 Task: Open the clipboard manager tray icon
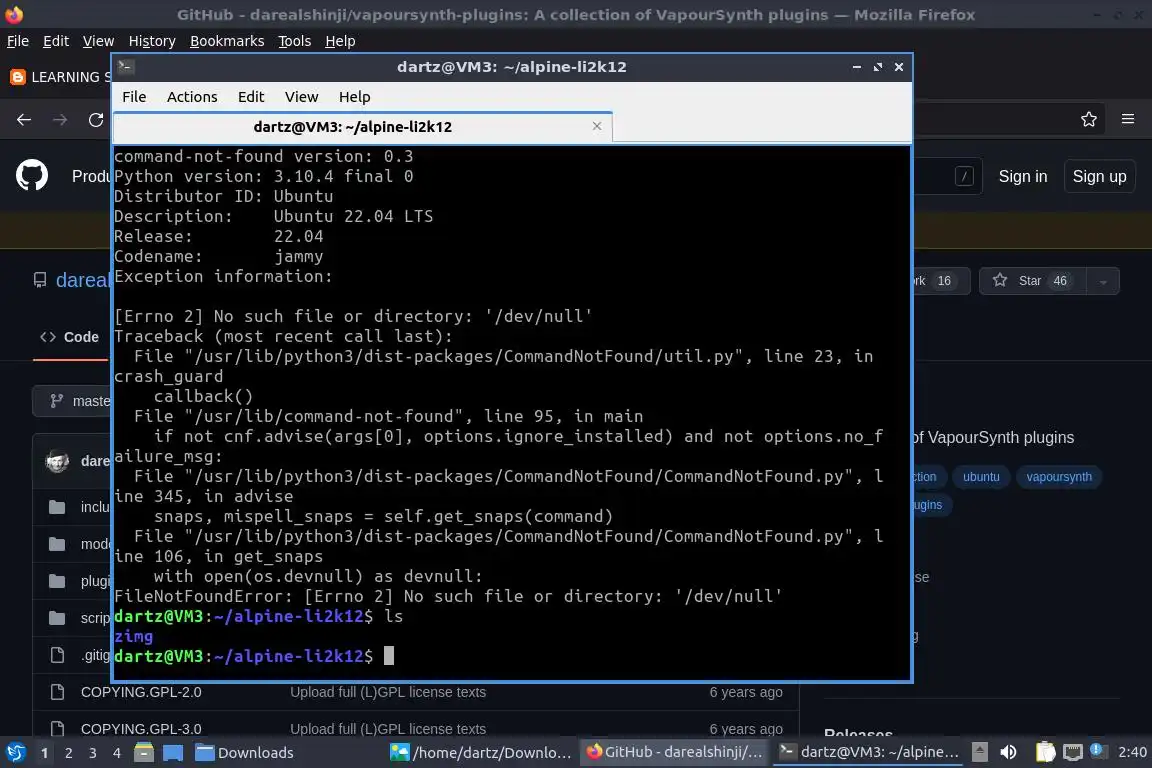[x=1045, y=752]
